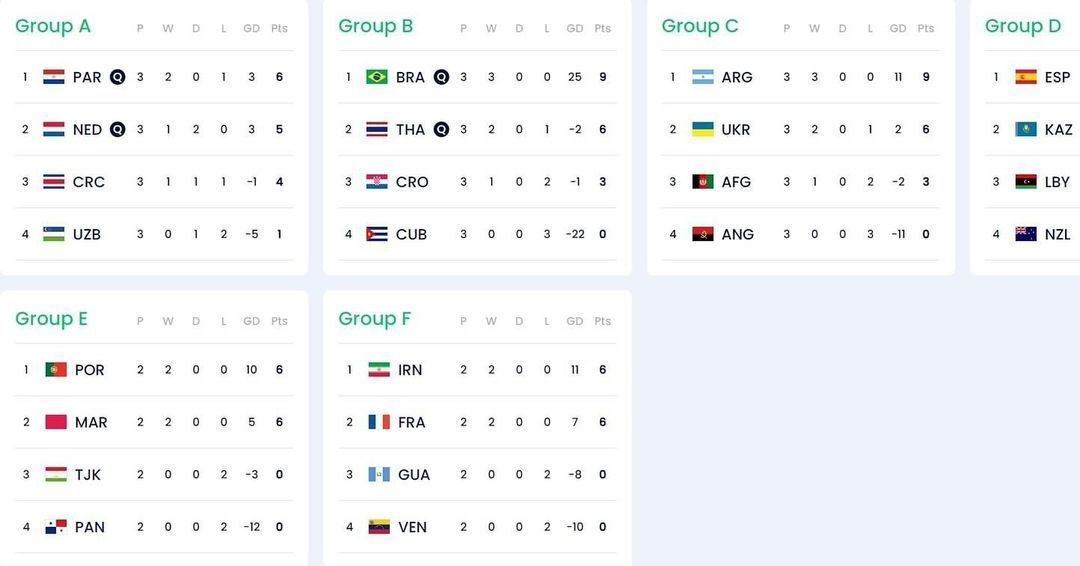The width and height of the screenshot is (1080, 566).
Task: Click the Venezuela flag icon
Action: tap(379, 527)
